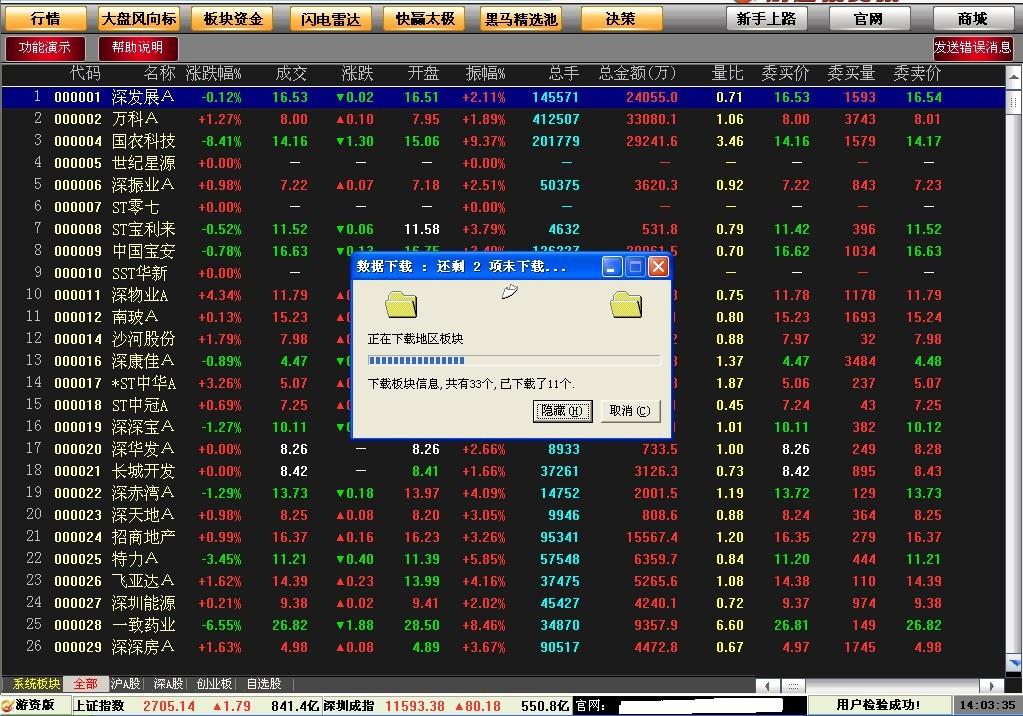The height and width of the screenshot is (716, 1023).
Task: Select stock row ST宝利来
Action: point(502,229)
